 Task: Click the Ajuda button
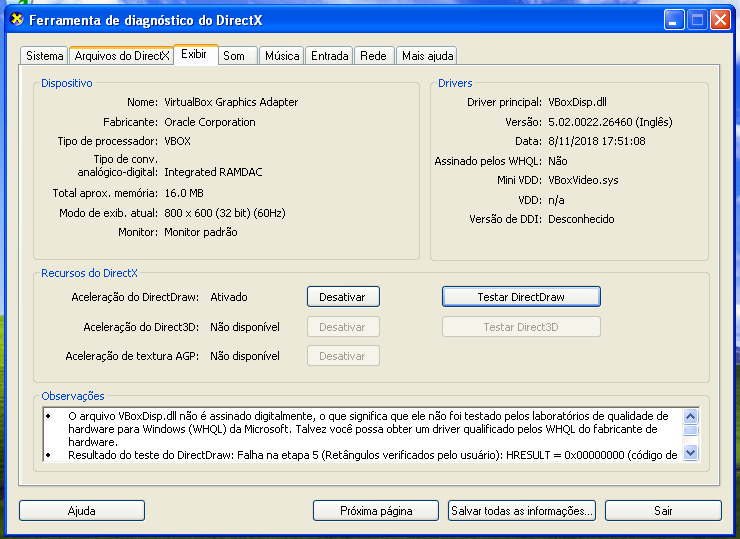click(x=82, y=511)
